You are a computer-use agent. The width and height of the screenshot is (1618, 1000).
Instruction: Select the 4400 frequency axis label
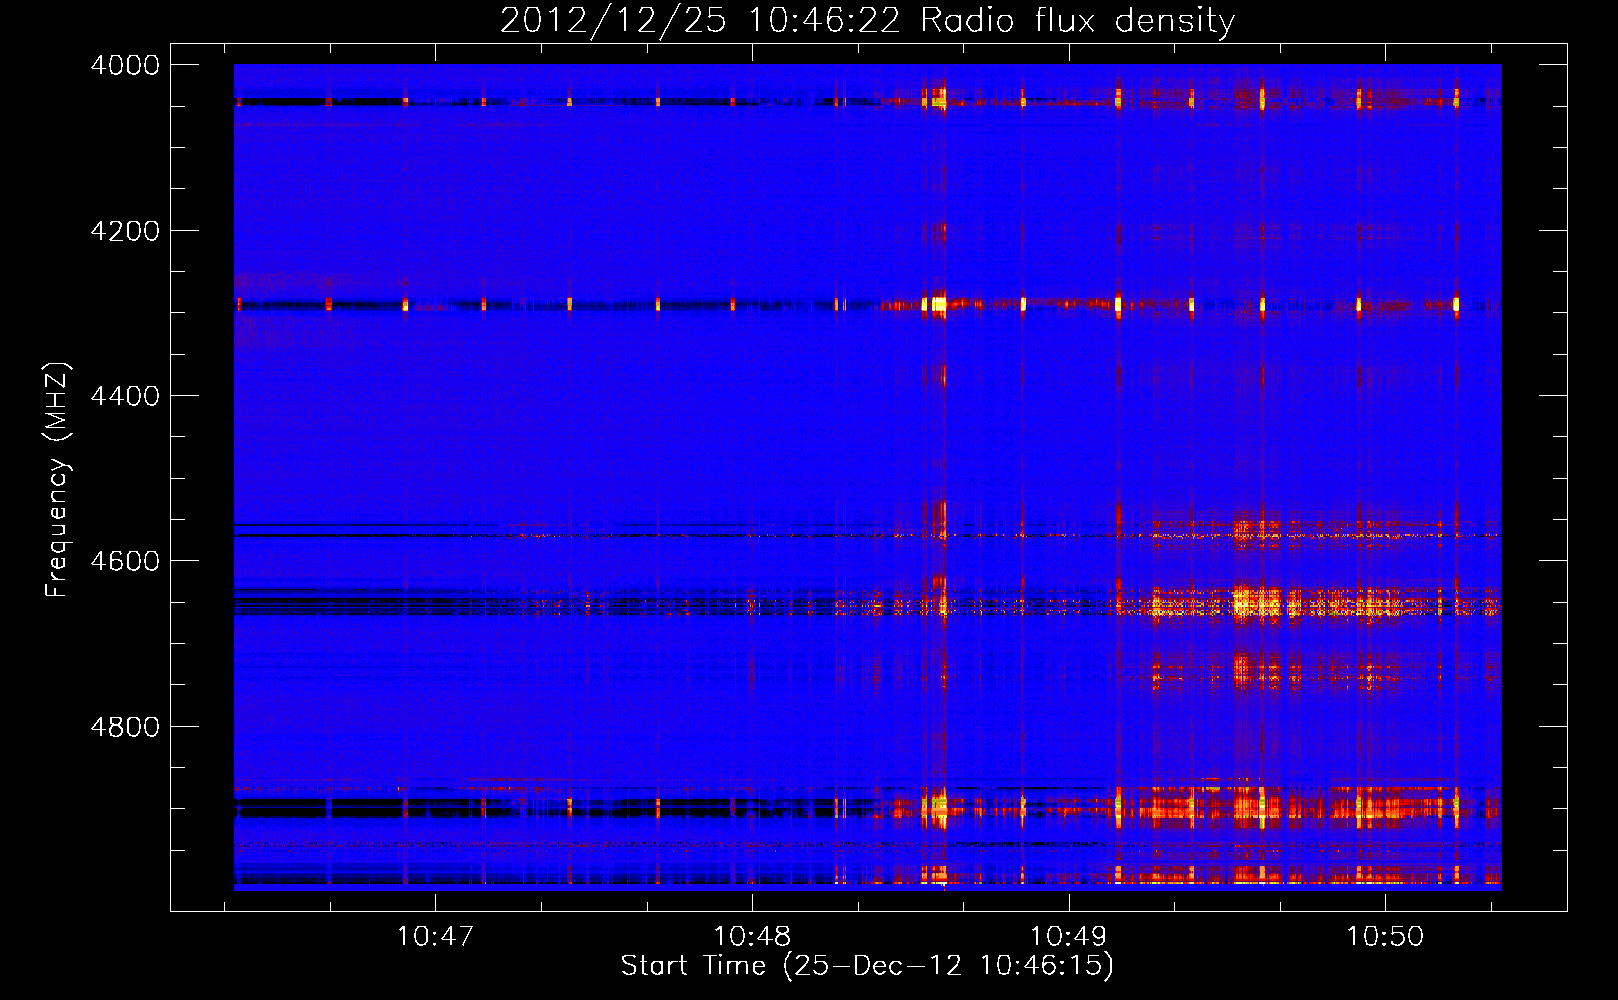click(x=125, y=396)
